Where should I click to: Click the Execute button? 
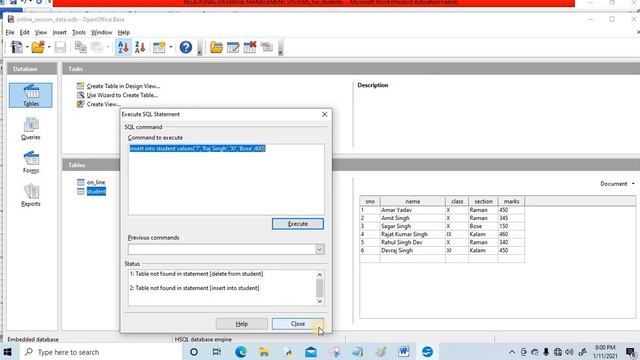(x=298, y=224)
